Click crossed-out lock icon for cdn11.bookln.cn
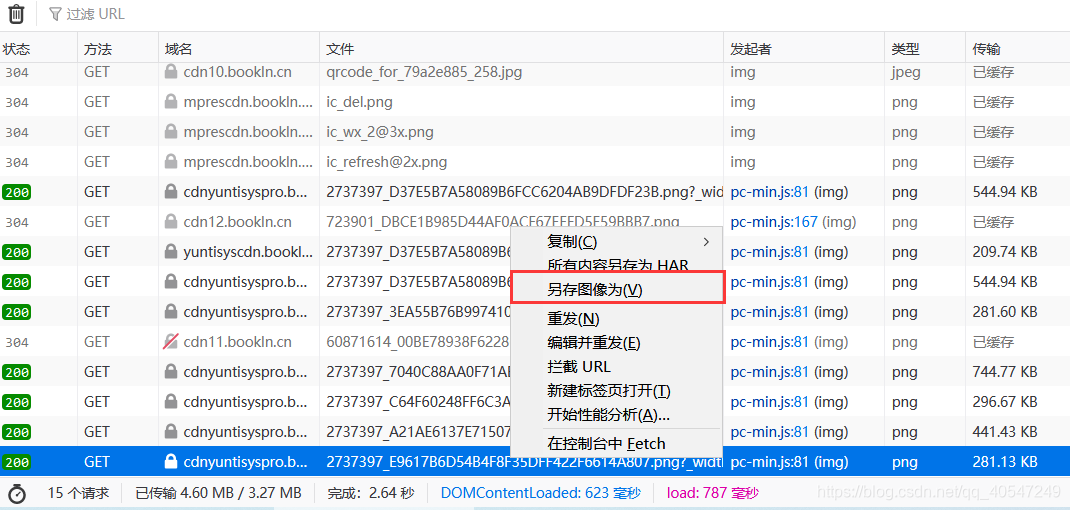This screenshot has height=510, width=1070. pyautogui.click(x=171, y=342)
